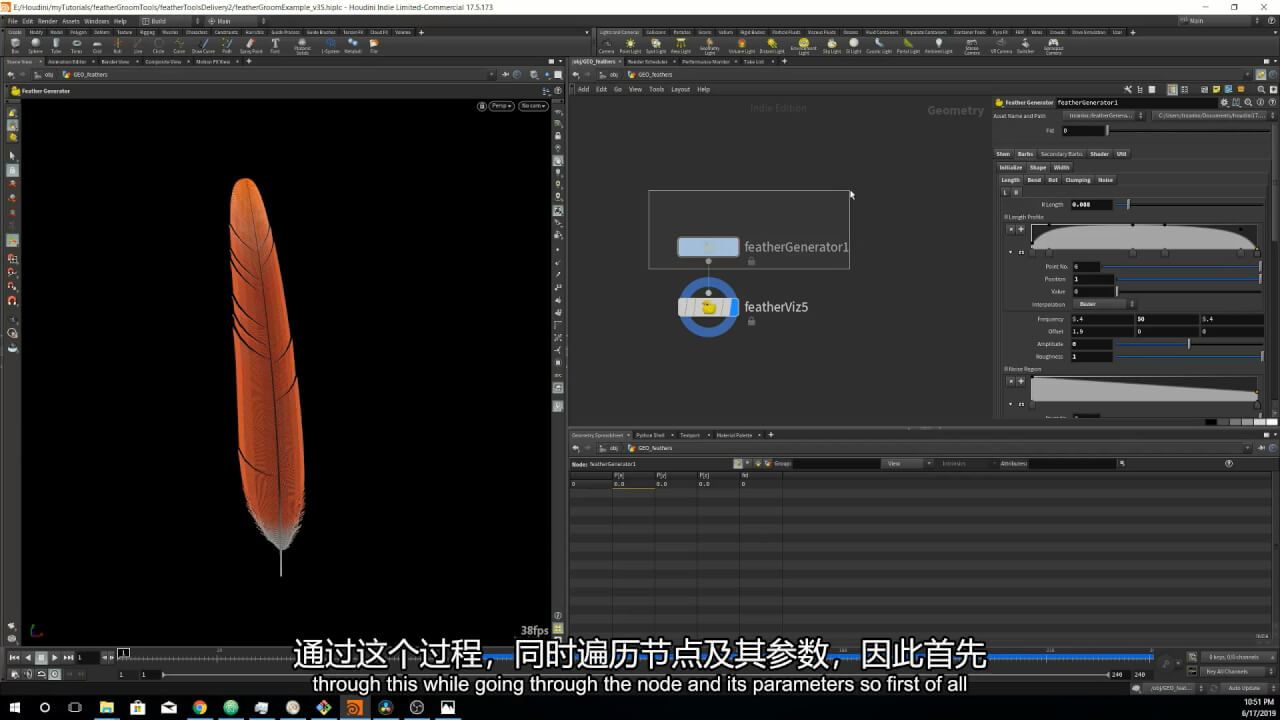Open the No cam dropdown
The width and height of the screenshot is (1280, 720).
pos(532,106)
